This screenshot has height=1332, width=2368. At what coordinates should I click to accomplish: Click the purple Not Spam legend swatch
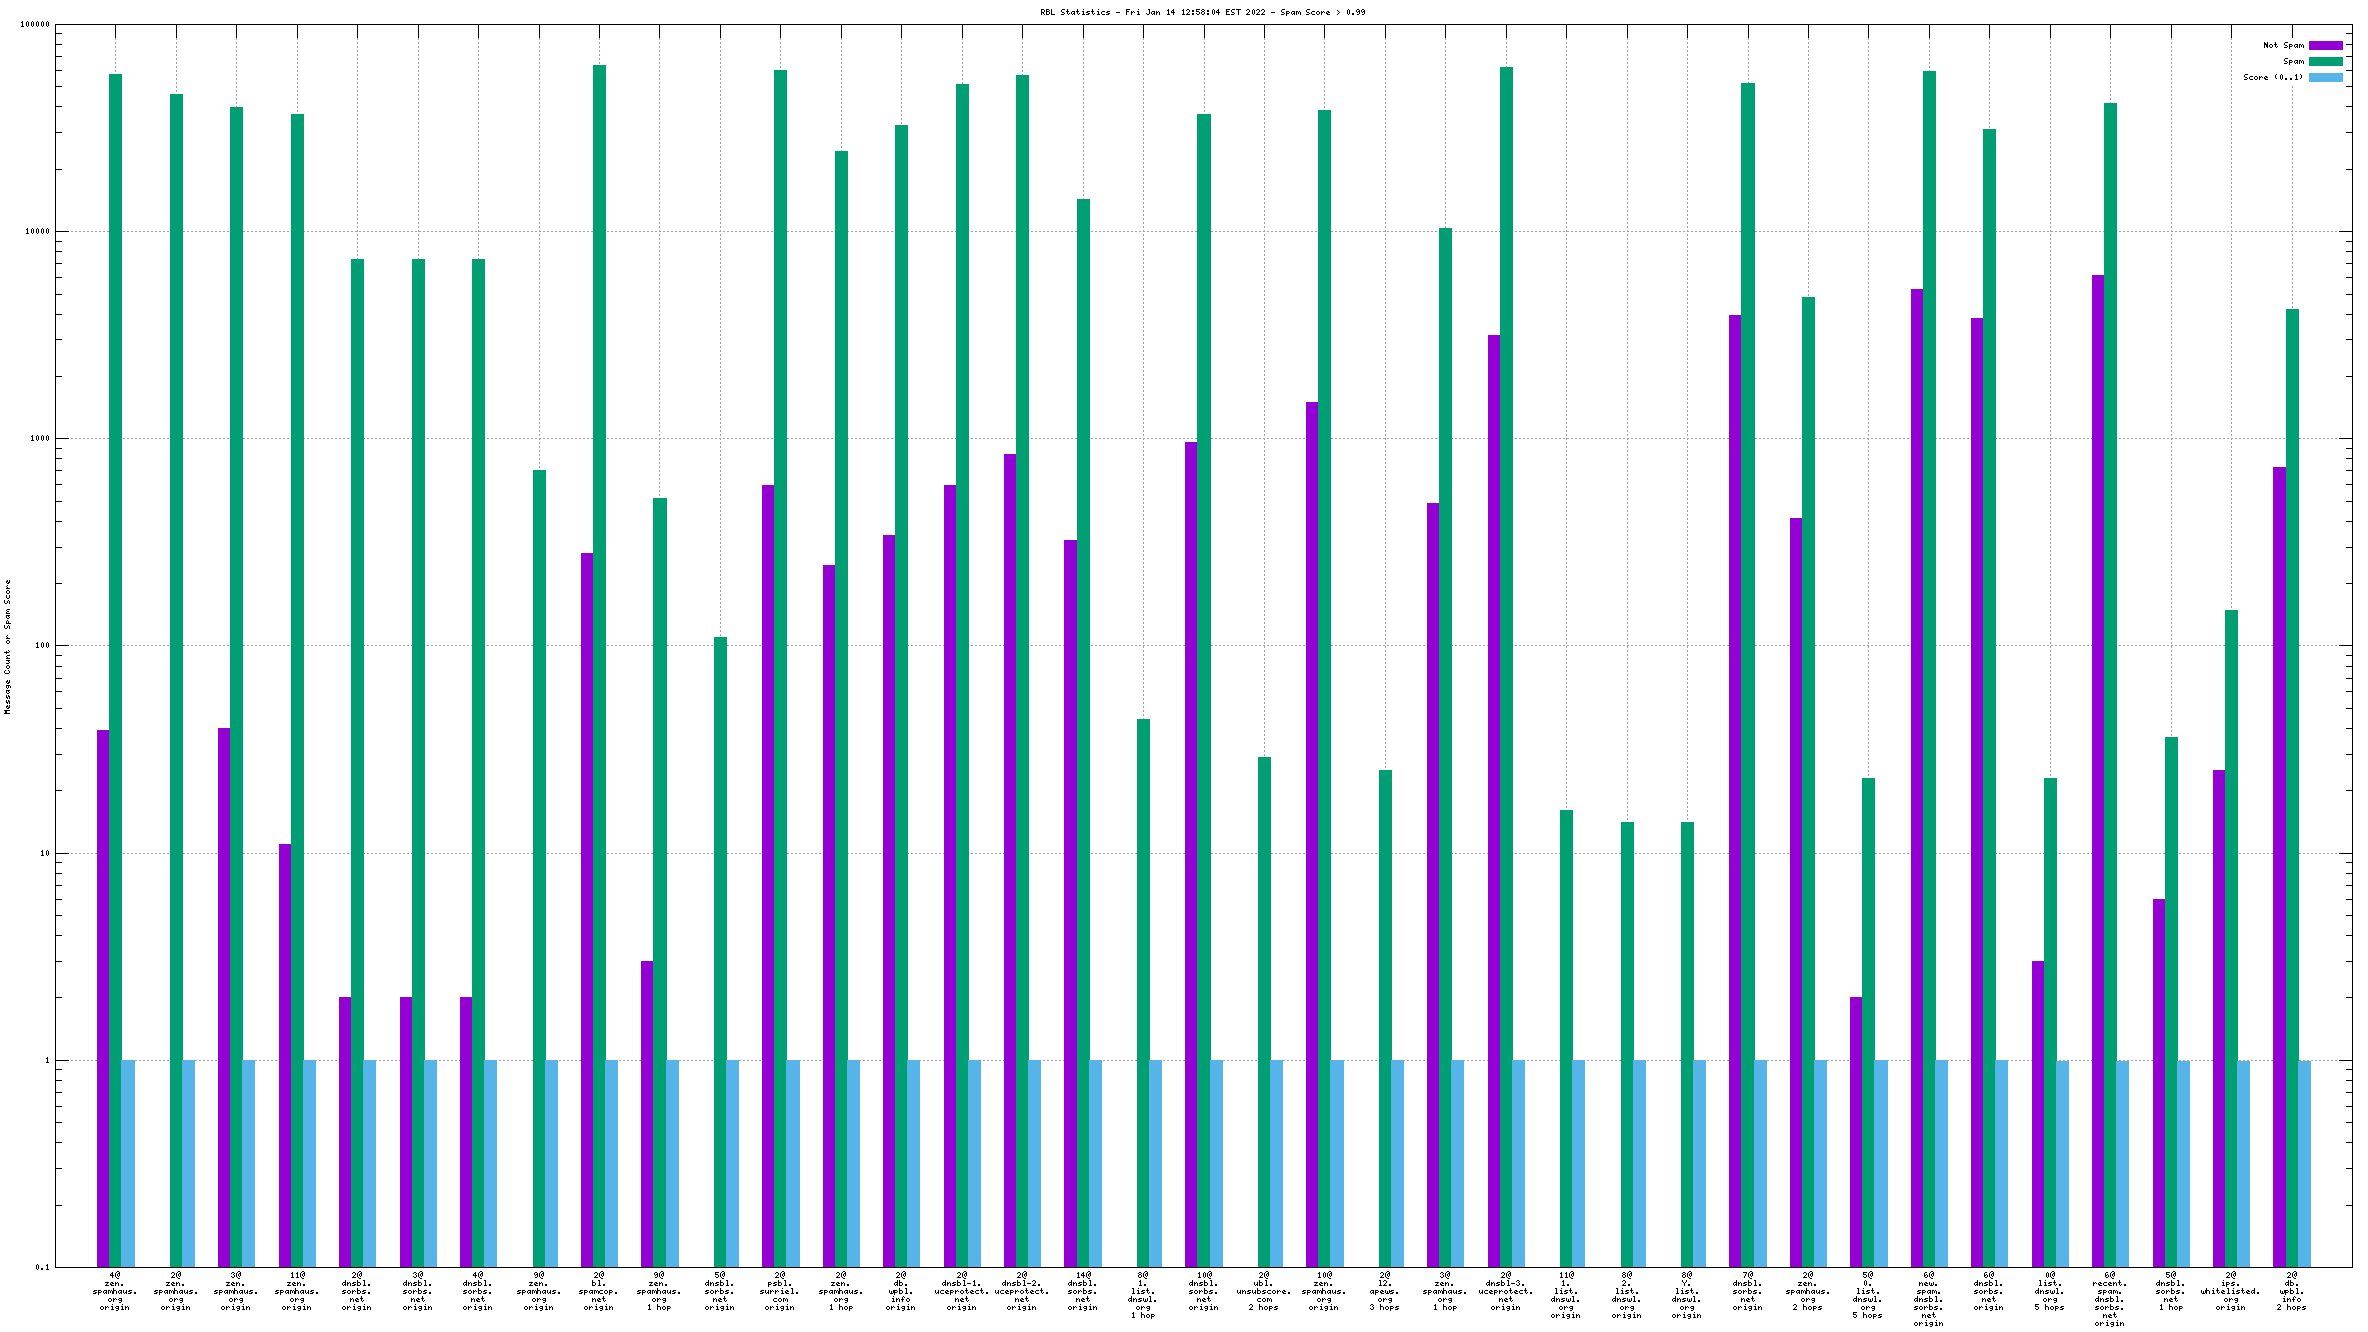coord(2325,45)
